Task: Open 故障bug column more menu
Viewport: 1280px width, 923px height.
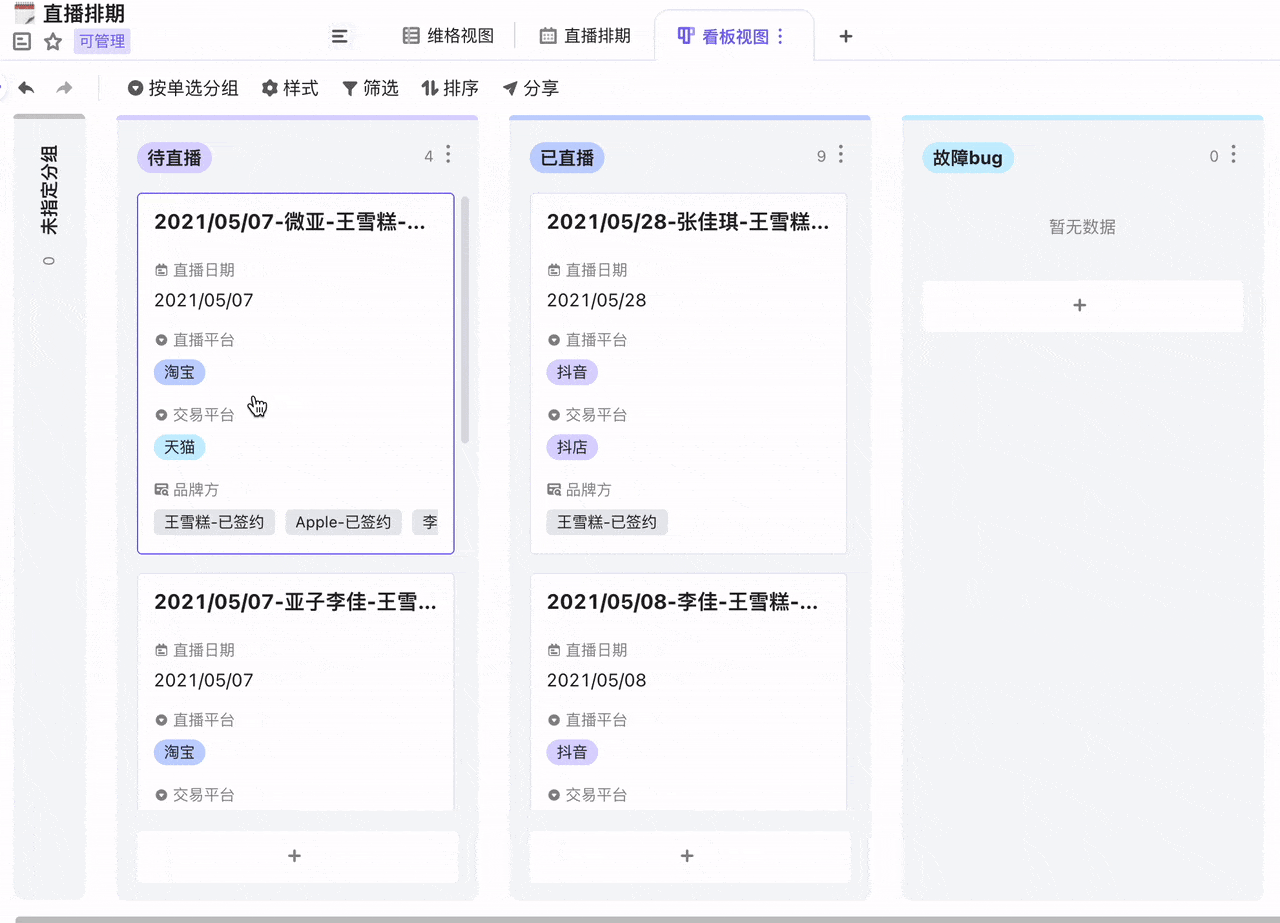Action: click(1234, 154)
